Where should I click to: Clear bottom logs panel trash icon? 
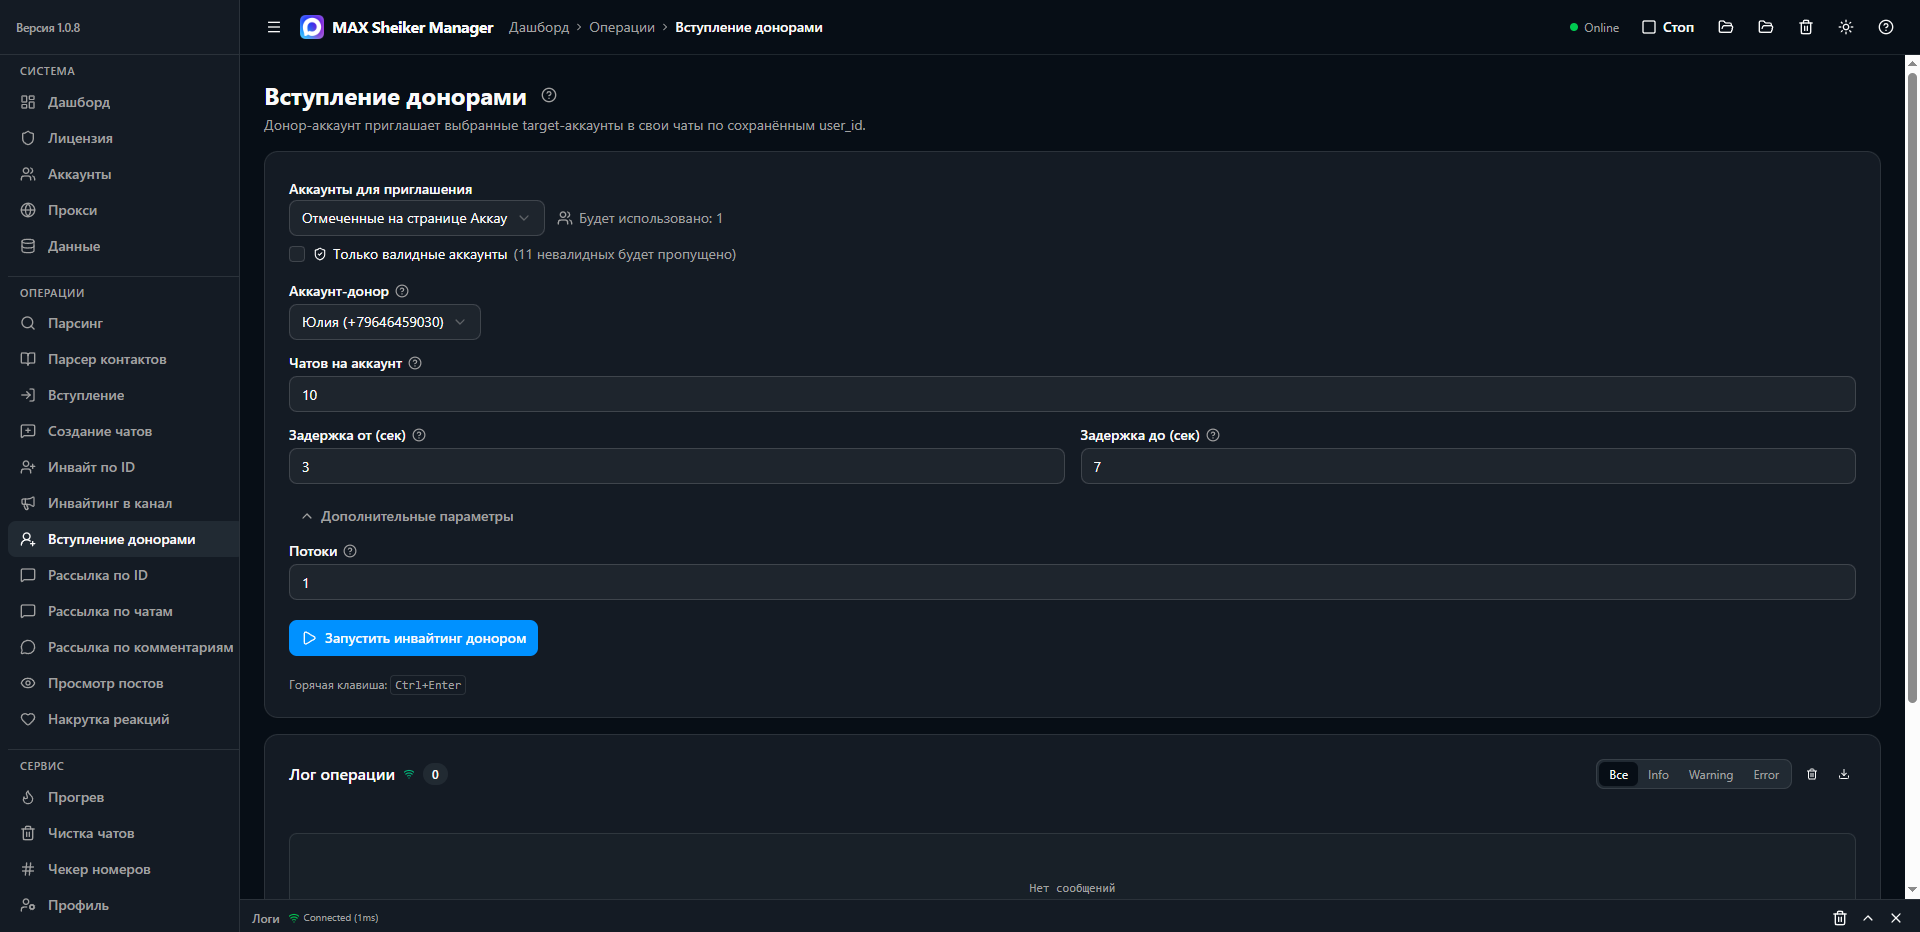point(1840,917)
